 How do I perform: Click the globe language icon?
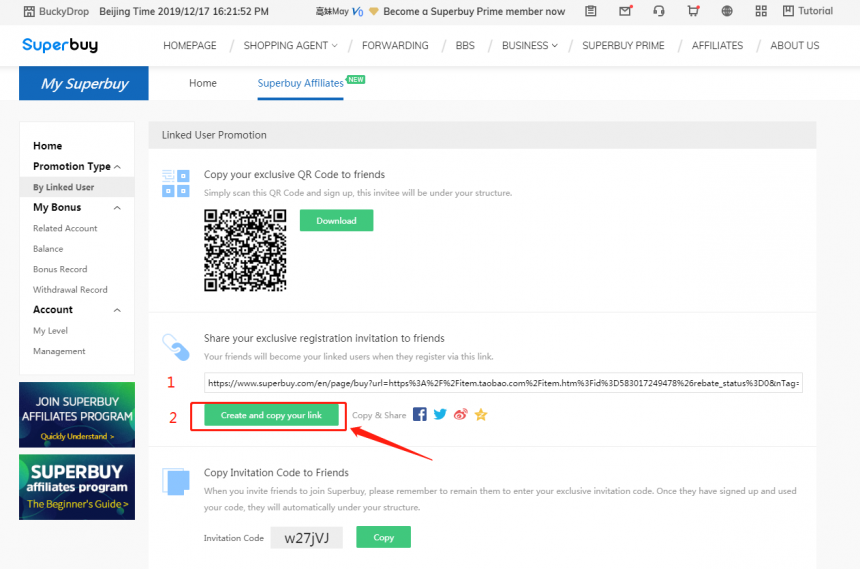727,12
